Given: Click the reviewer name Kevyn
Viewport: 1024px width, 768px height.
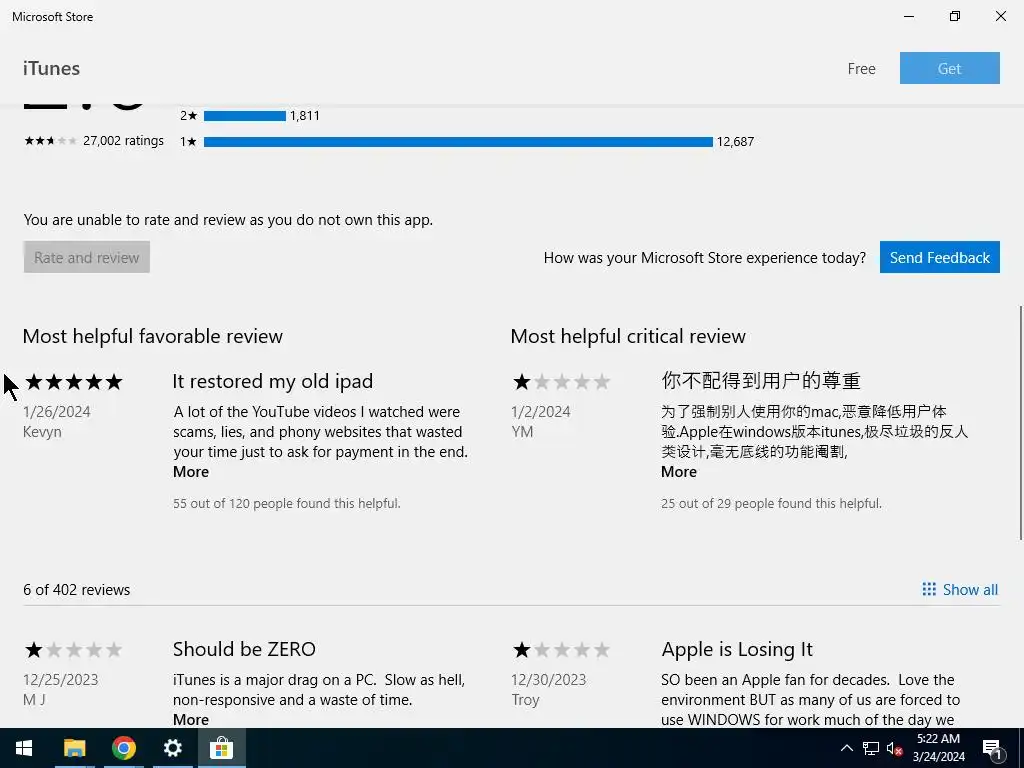Looking at the screenshot, I should coord(42,432).
